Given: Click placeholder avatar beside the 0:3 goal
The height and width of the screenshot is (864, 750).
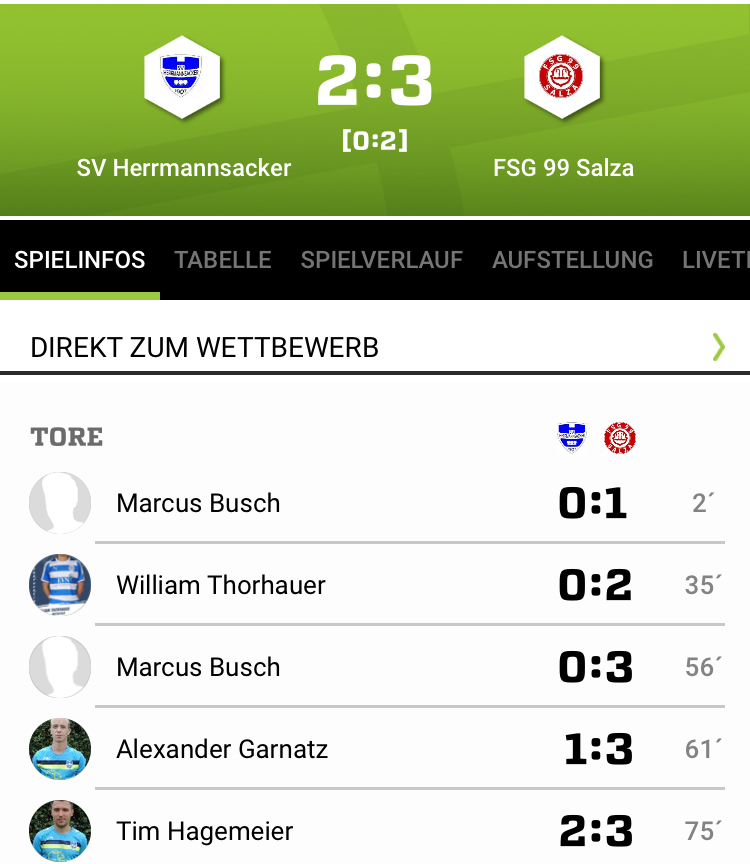Looking at the screenshot, I should (60, 667).
